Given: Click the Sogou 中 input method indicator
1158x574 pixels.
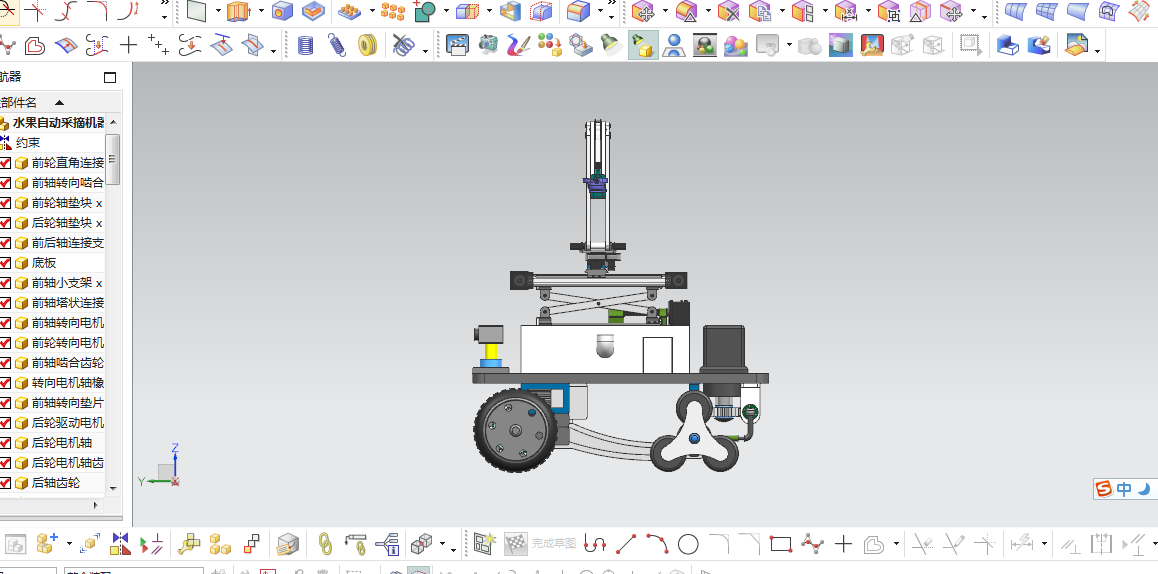Looking at the screenshot, I should click(x=1124, y=489).
